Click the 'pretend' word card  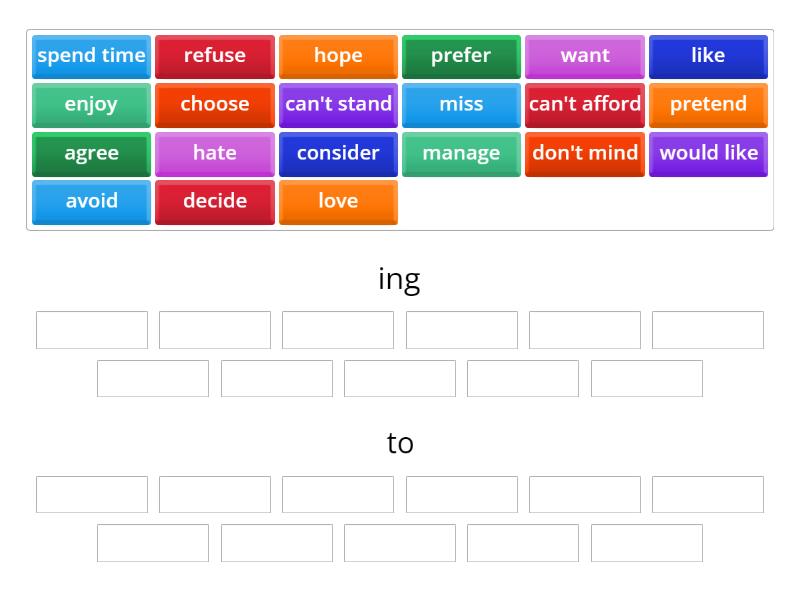click(708, 104)
